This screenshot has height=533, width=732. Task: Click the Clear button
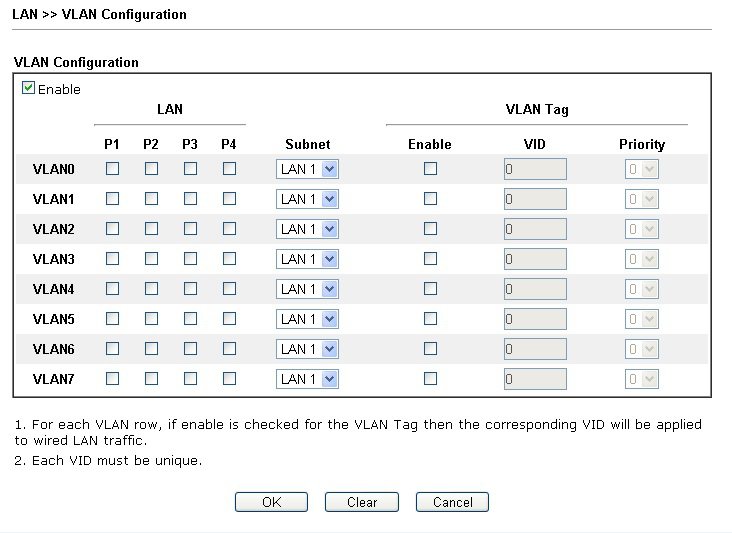tap(362, 502)
